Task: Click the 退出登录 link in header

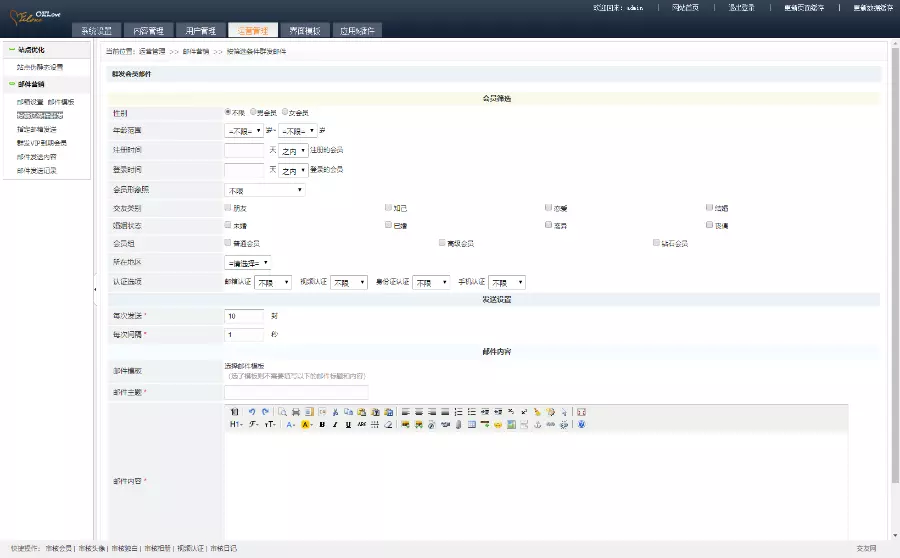Action: (742, 7)
